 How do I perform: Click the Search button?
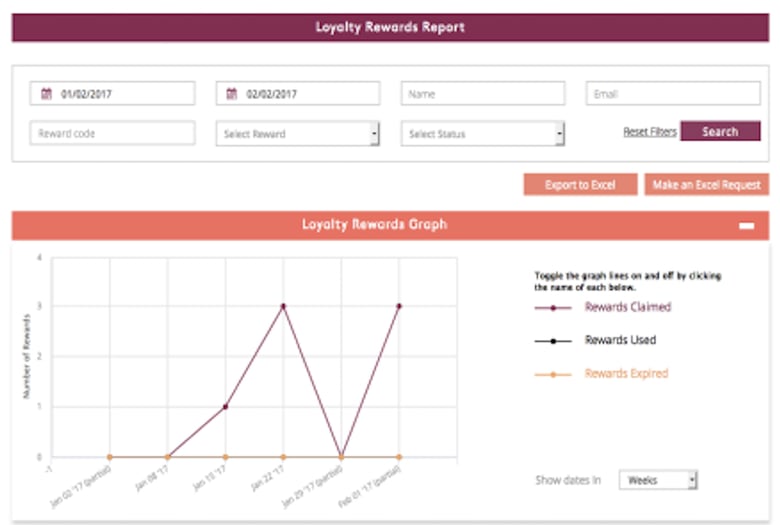click(x=720, y=132)
